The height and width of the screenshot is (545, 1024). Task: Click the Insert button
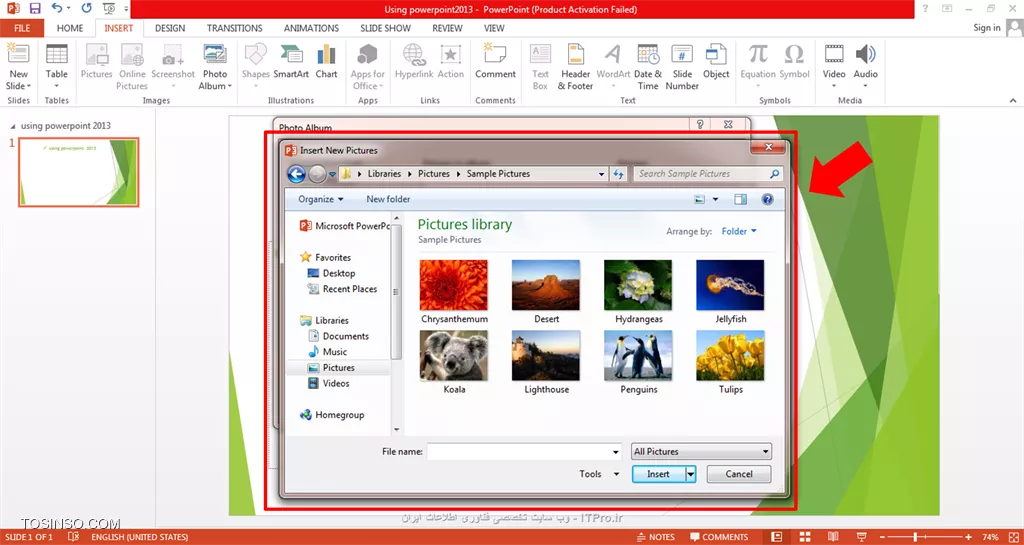(658, 474)
